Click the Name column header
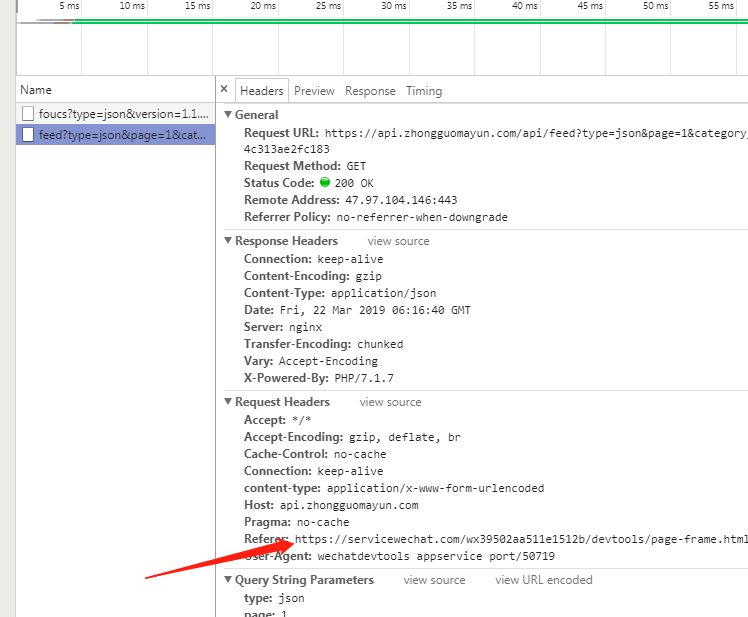The image size is (748, 617). (36, 90)
